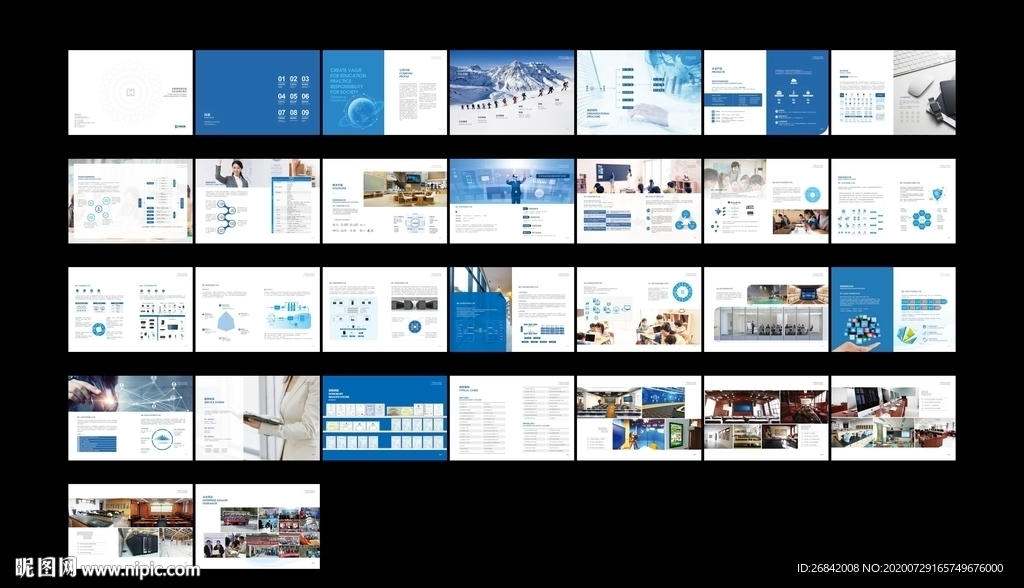Select the spread with shield icon and hexagons
1024x588 pixels.
click(x=893, y=201)
